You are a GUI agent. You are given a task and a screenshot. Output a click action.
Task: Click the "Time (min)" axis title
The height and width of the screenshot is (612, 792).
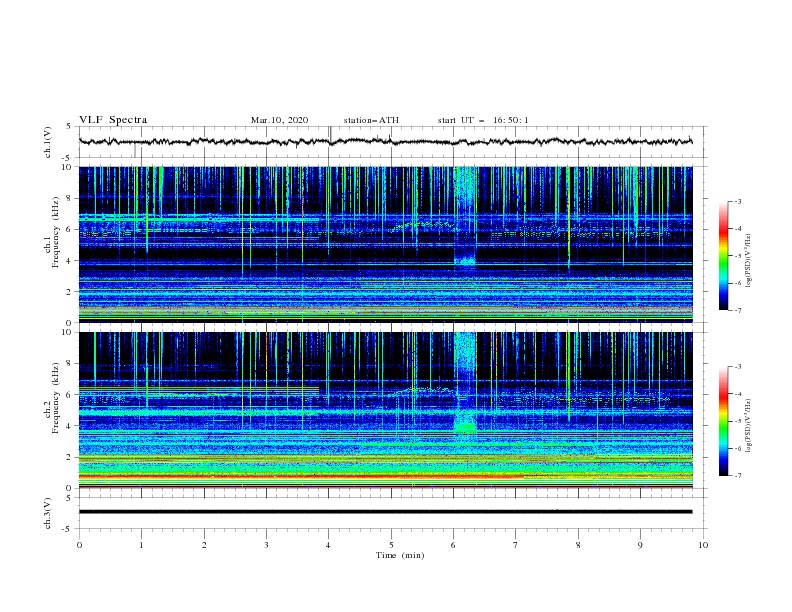400,555
